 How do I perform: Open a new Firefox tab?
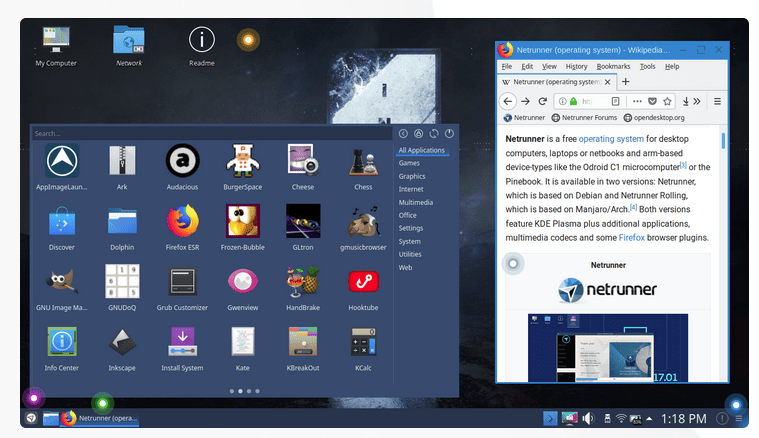[625, 82]
